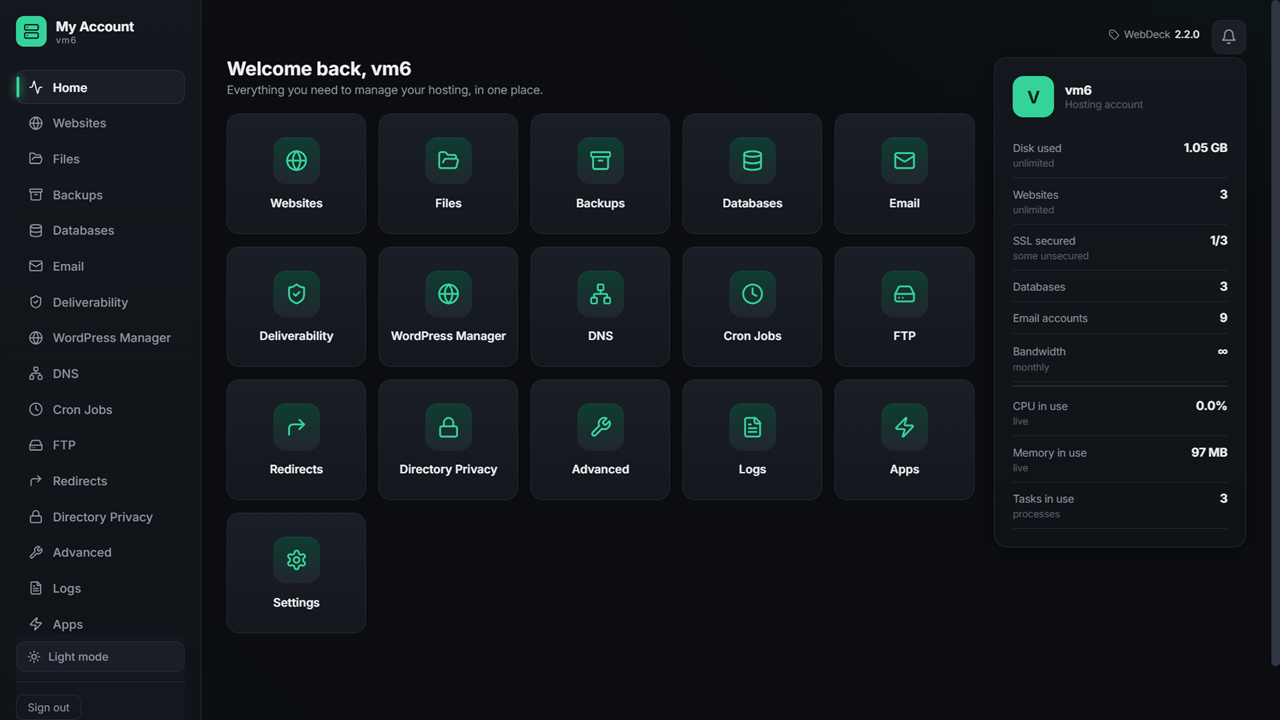Go to Websites in the sidebar
1280x720 pixels.
click(x=100, y=123)
